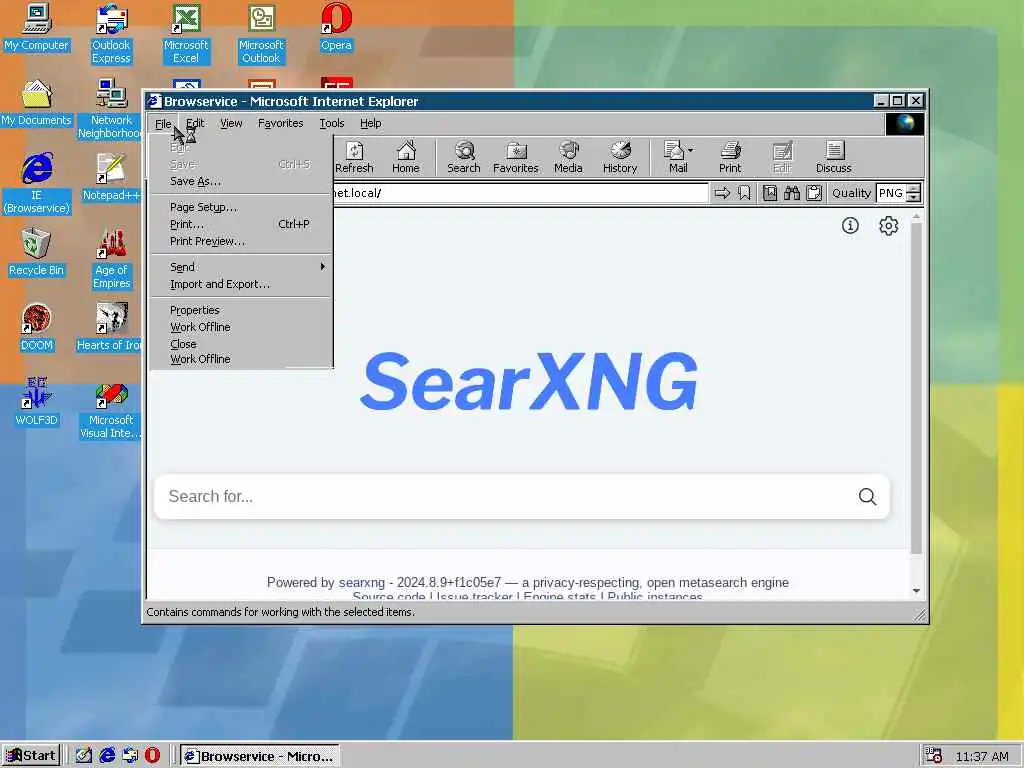Select the Microsoft Visual InterDev shortcut
Viewport: 1024px width, 768px height.
pyautogui.click(x=110, y=411)
